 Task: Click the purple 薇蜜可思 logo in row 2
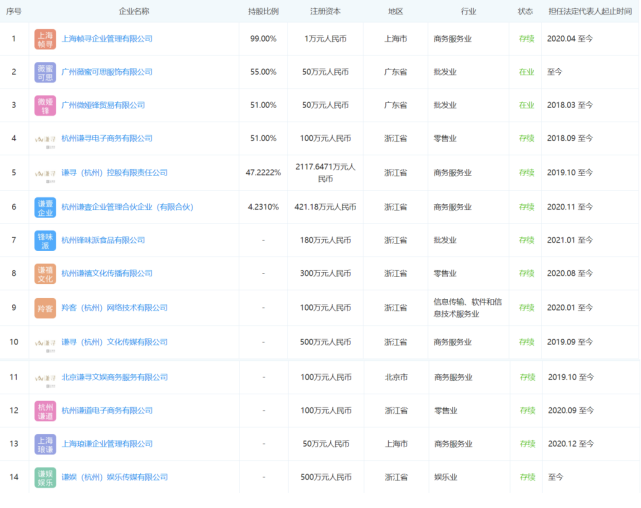(45, 72)
